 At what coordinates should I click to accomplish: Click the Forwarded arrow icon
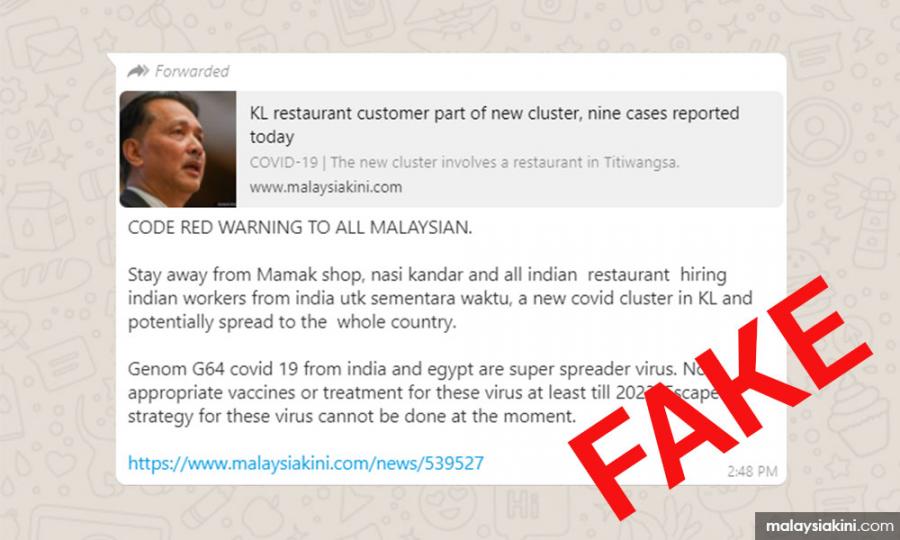[x=138, y=71]
